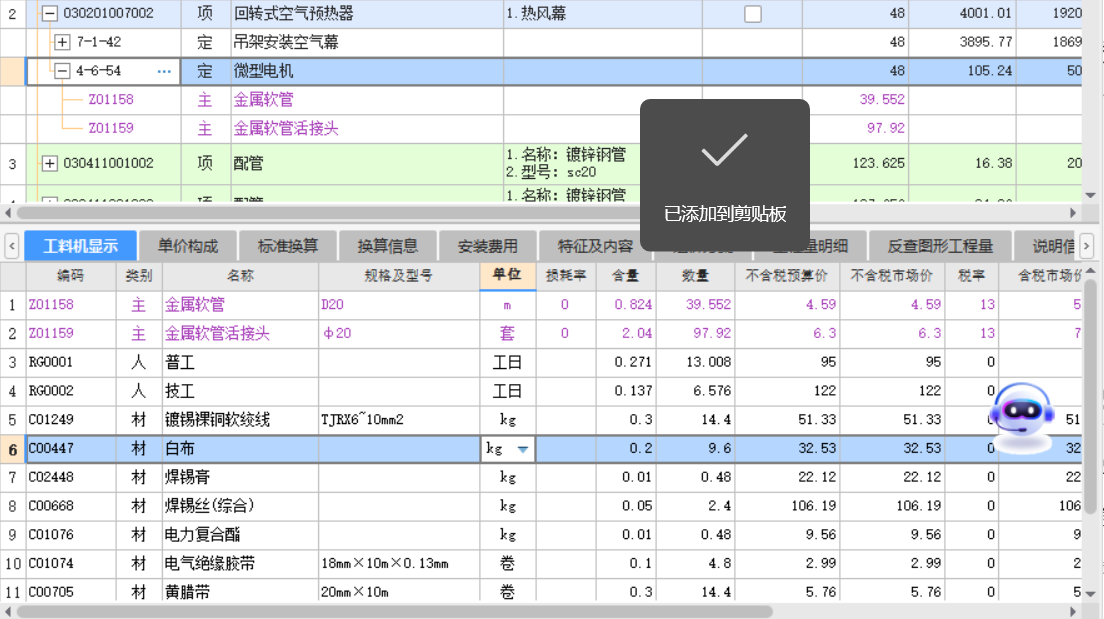The height and width of the screenshot is (619, 1104).
Task: Click the 焊锡丝(综合) material name cell
Action: [240, 506]
